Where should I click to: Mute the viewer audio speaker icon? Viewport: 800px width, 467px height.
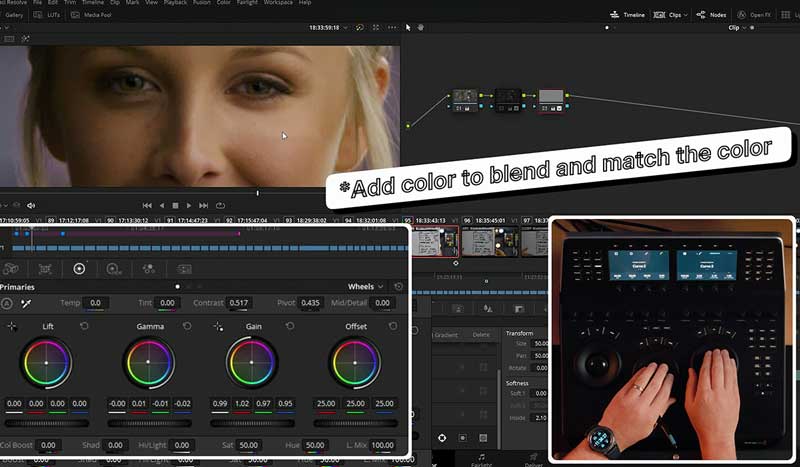[31, 205]
